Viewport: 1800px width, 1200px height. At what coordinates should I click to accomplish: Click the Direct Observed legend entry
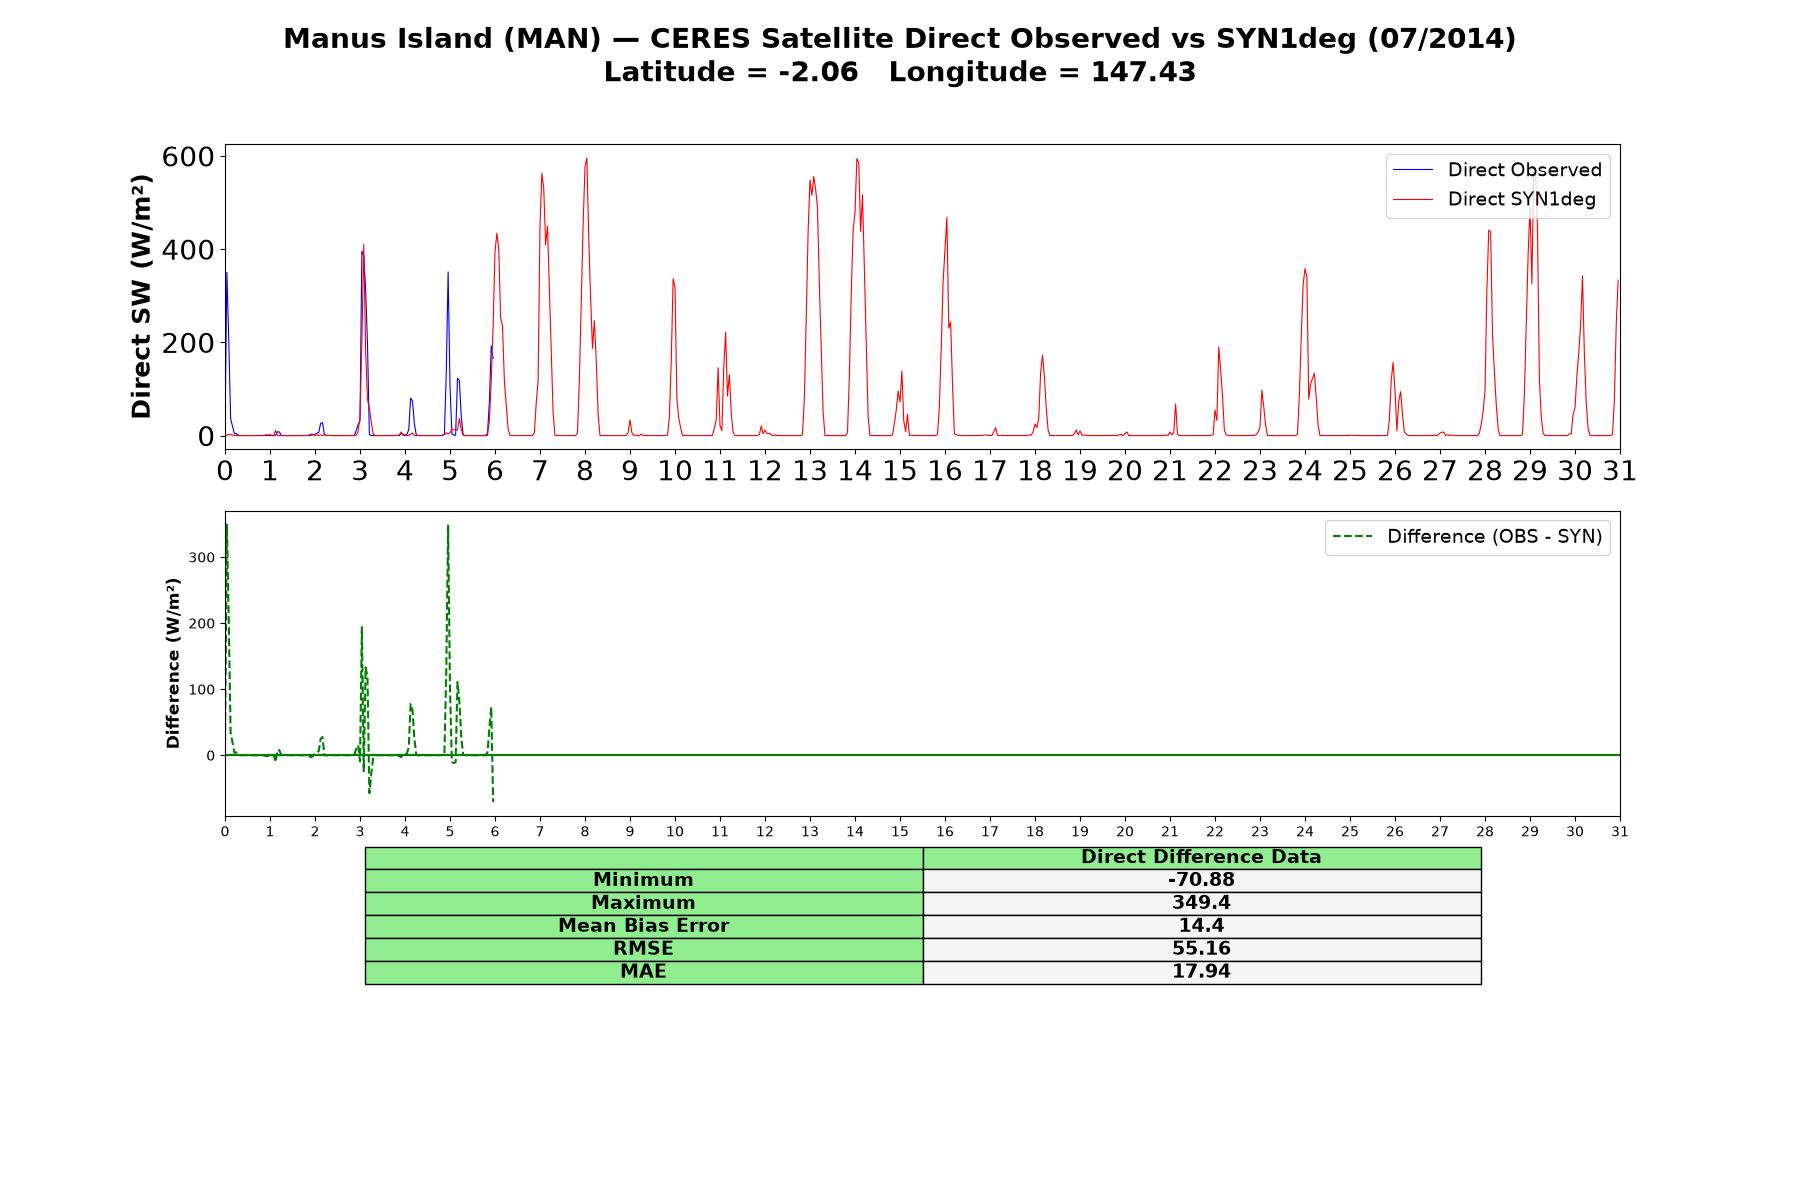1497,170
